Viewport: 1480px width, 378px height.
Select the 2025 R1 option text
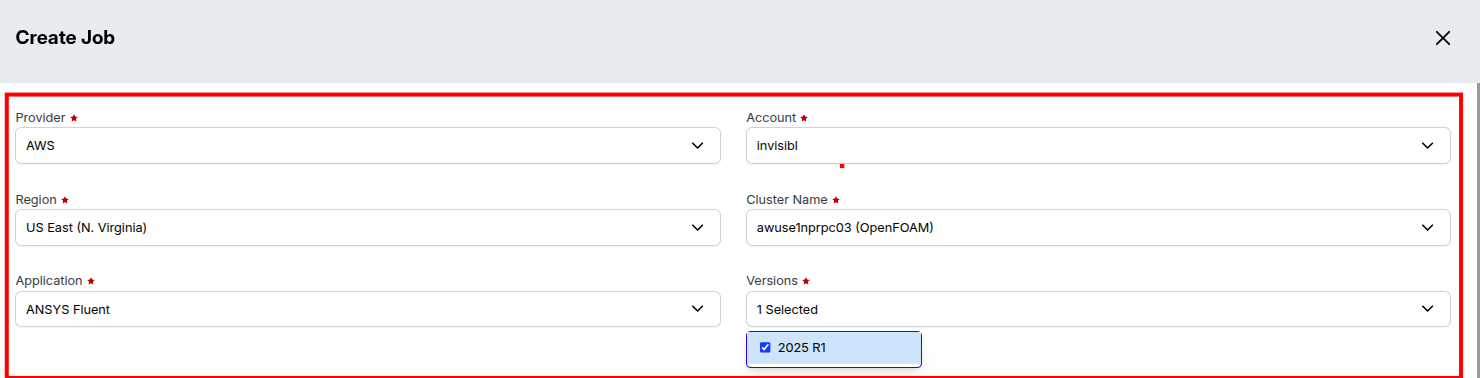802,348
